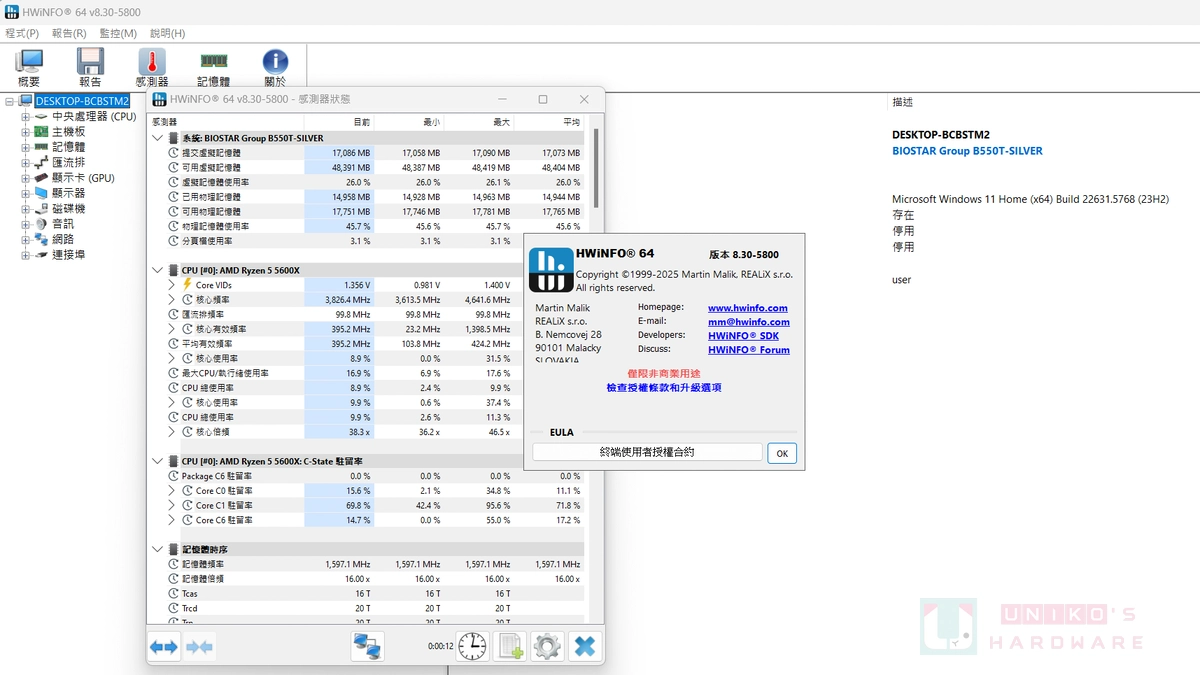Collapse the C-State 駐留率 sensor group
The height and width of the screenshot is (675, 1200).
158,461
